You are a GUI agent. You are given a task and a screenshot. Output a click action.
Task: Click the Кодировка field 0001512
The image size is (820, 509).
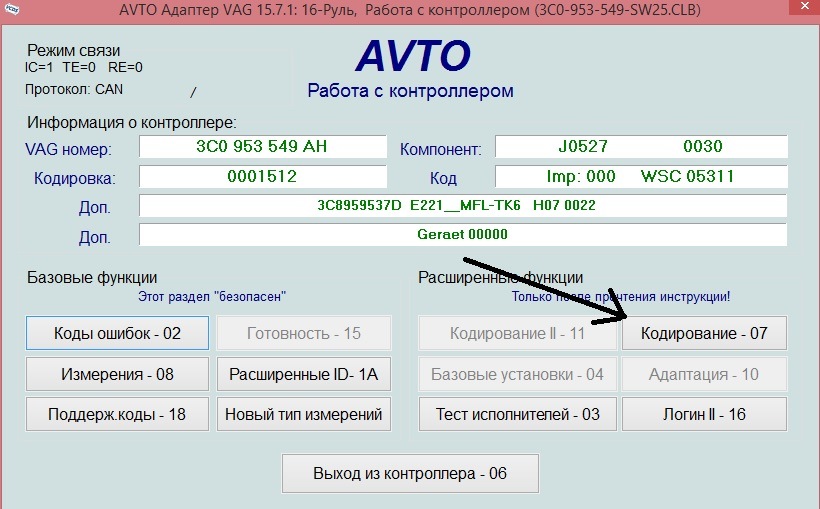(263, 176)
